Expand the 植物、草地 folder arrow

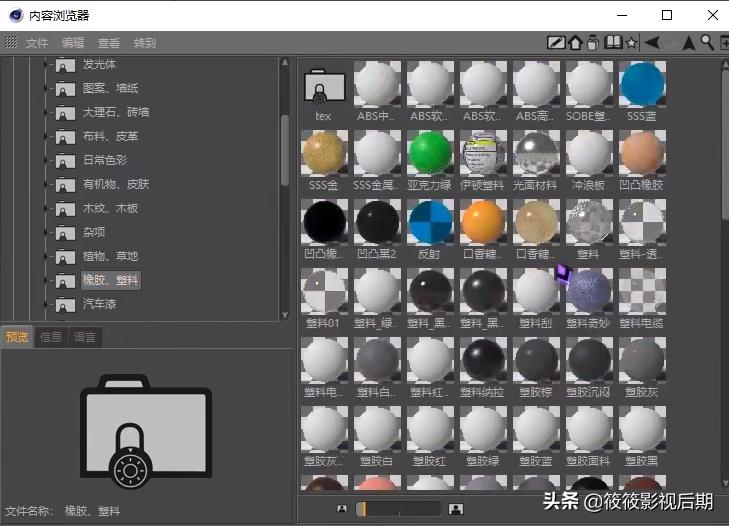46,257
